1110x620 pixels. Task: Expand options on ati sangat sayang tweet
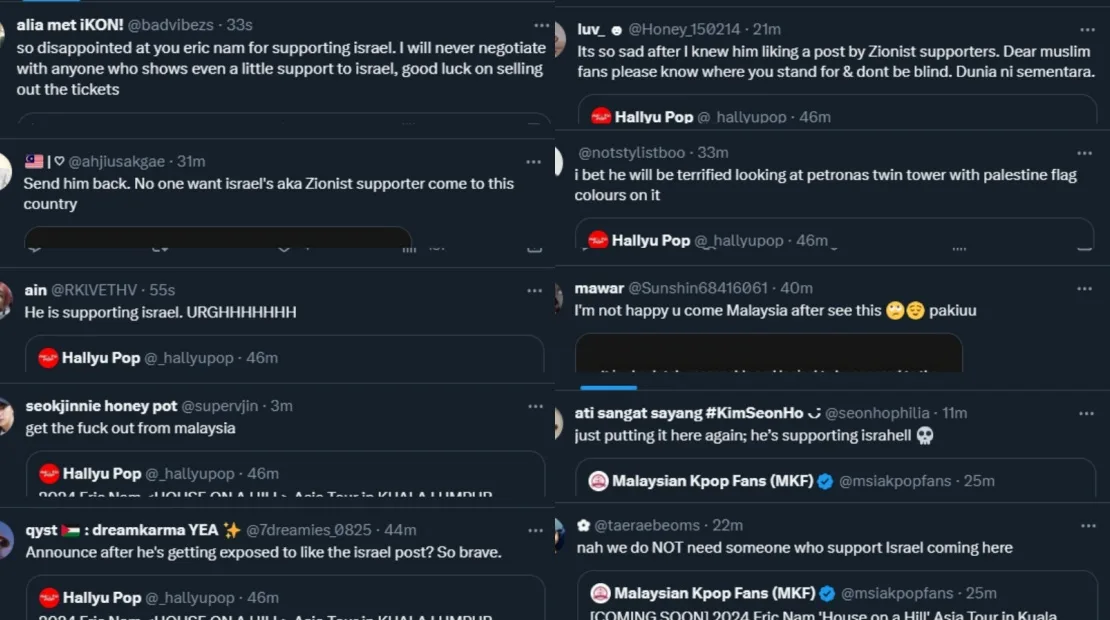click(1085, 413)
